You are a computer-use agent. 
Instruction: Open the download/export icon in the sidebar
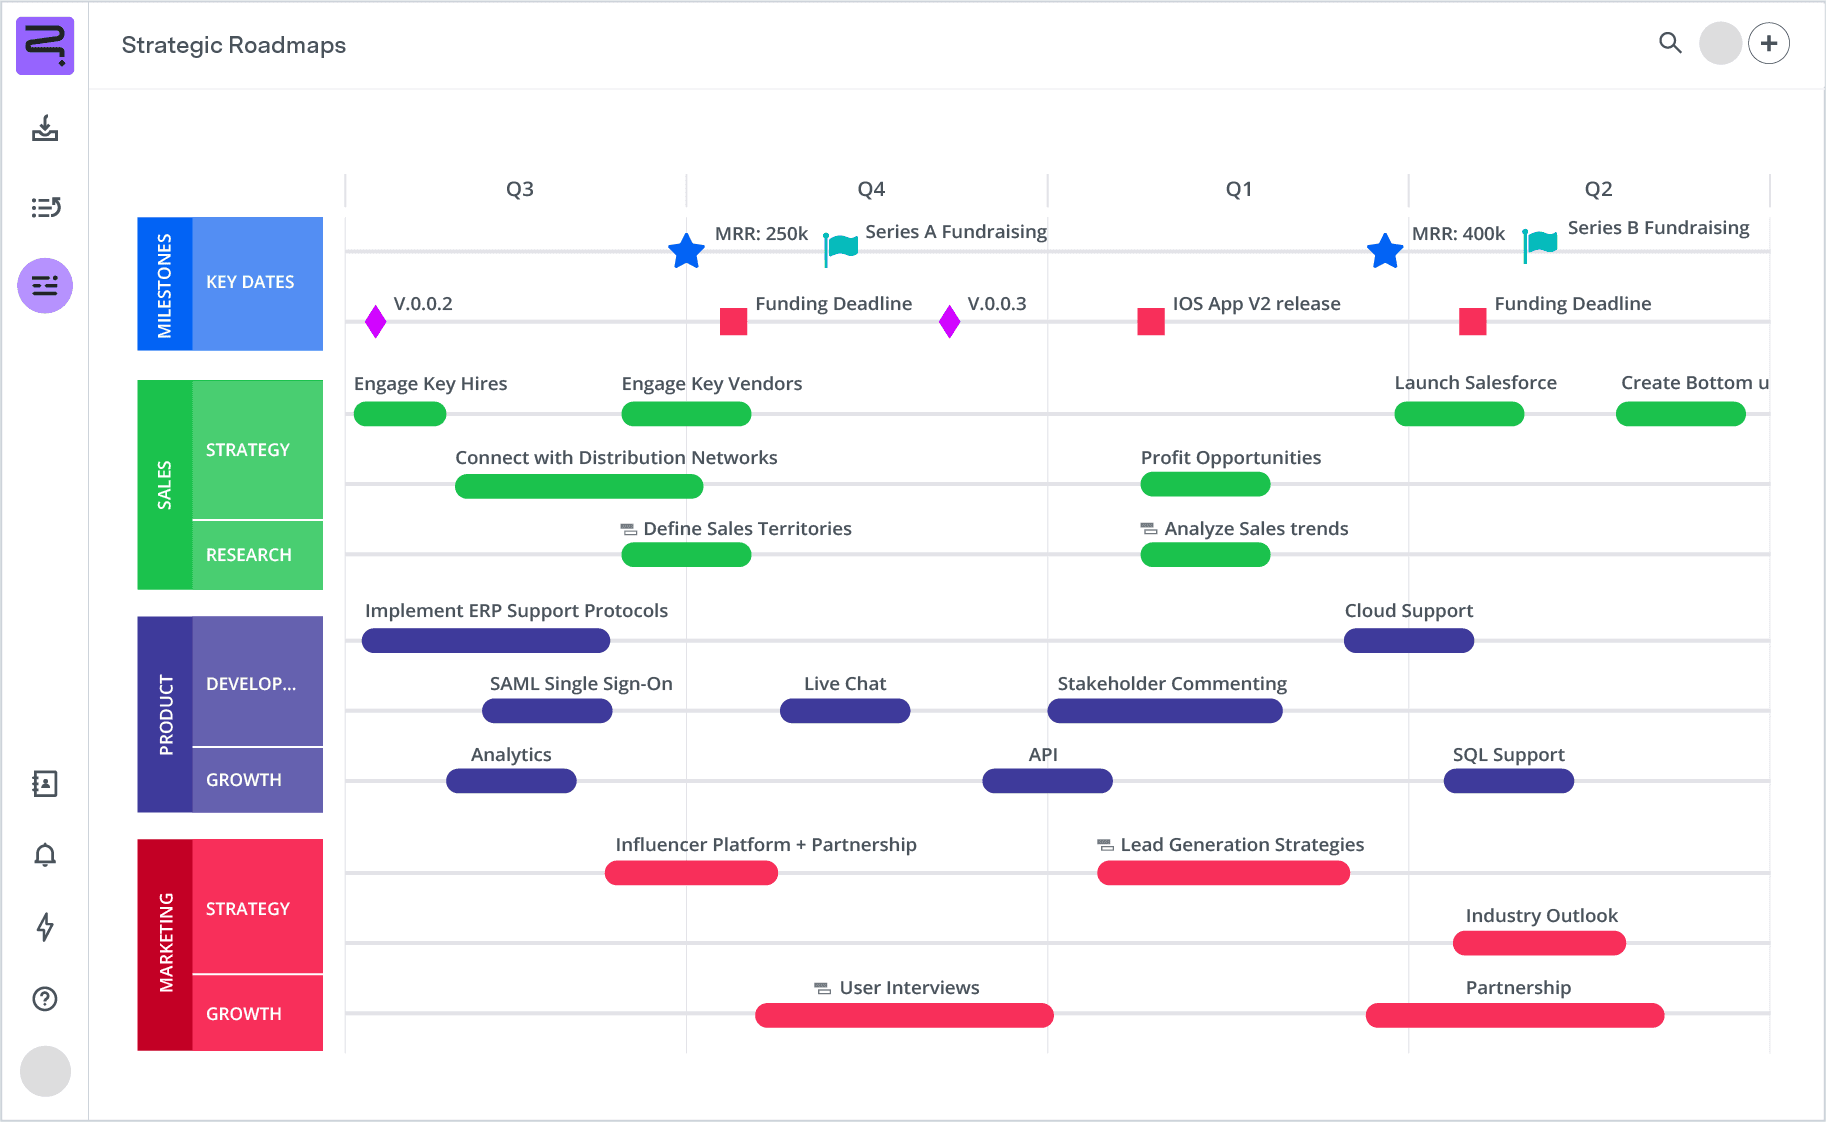click(x=45, y=130)
